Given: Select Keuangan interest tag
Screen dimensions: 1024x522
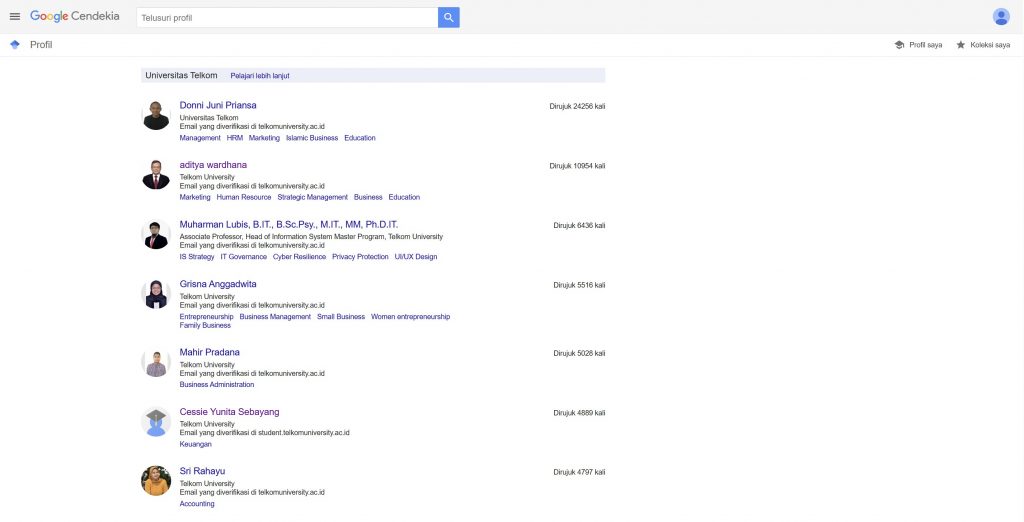Looking at the screenshot, I should 195,444.
